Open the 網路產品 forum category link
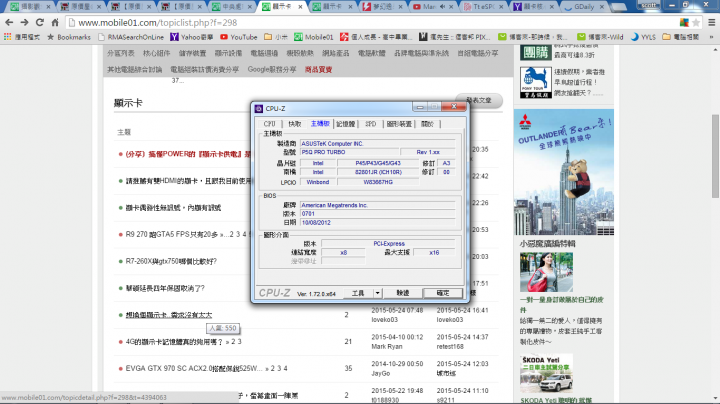The width and height of the screenshot is (720, 404). point(335,53)
